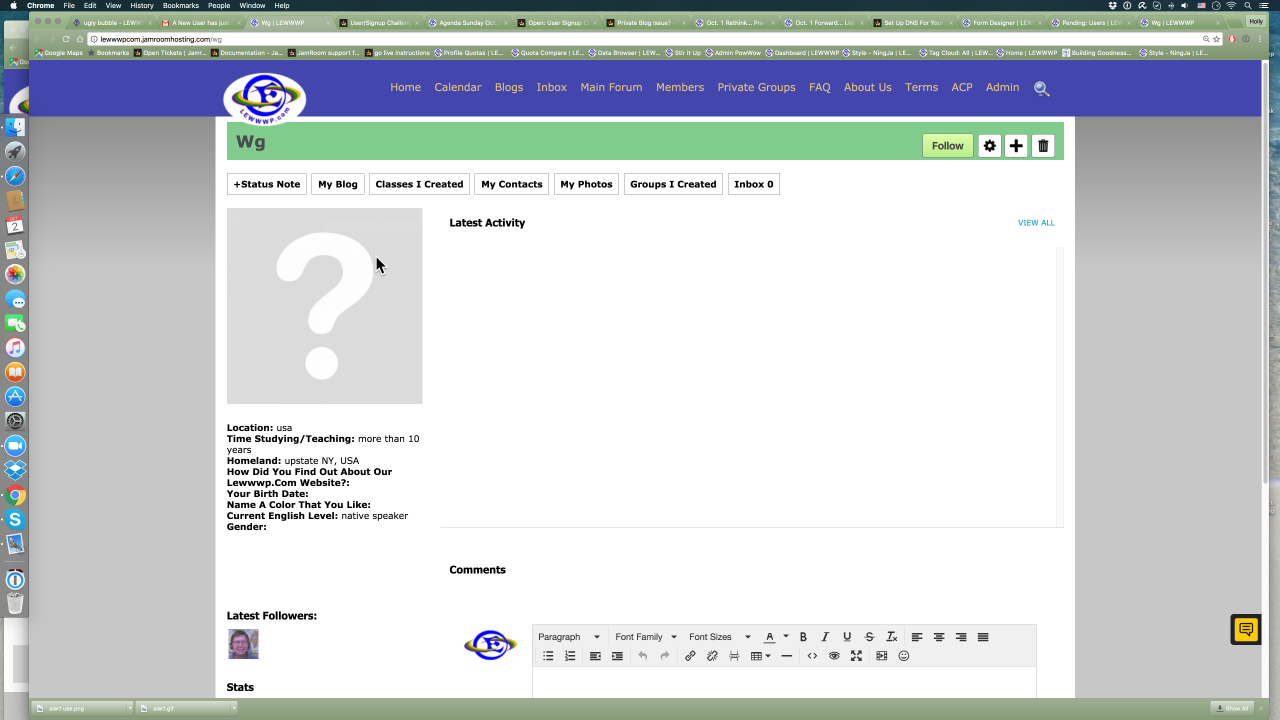Click the plus icon beside Follow

pos(1016,146)
